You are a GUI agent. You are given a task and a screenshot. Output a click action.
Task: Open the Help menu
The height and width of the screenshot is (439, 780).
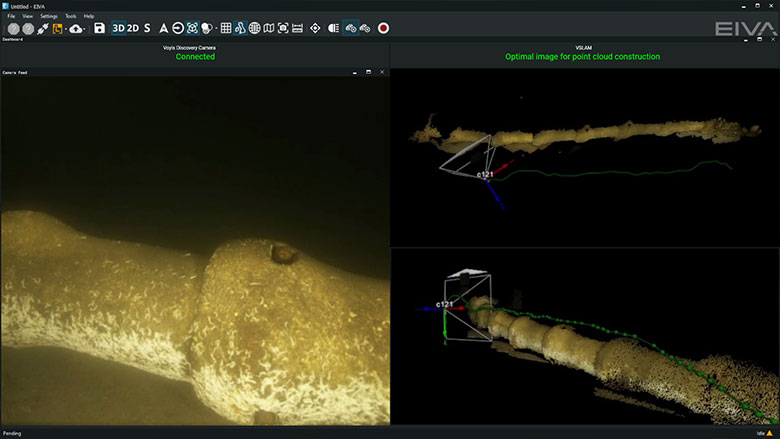pyautogui.click(x=89, y=17)
